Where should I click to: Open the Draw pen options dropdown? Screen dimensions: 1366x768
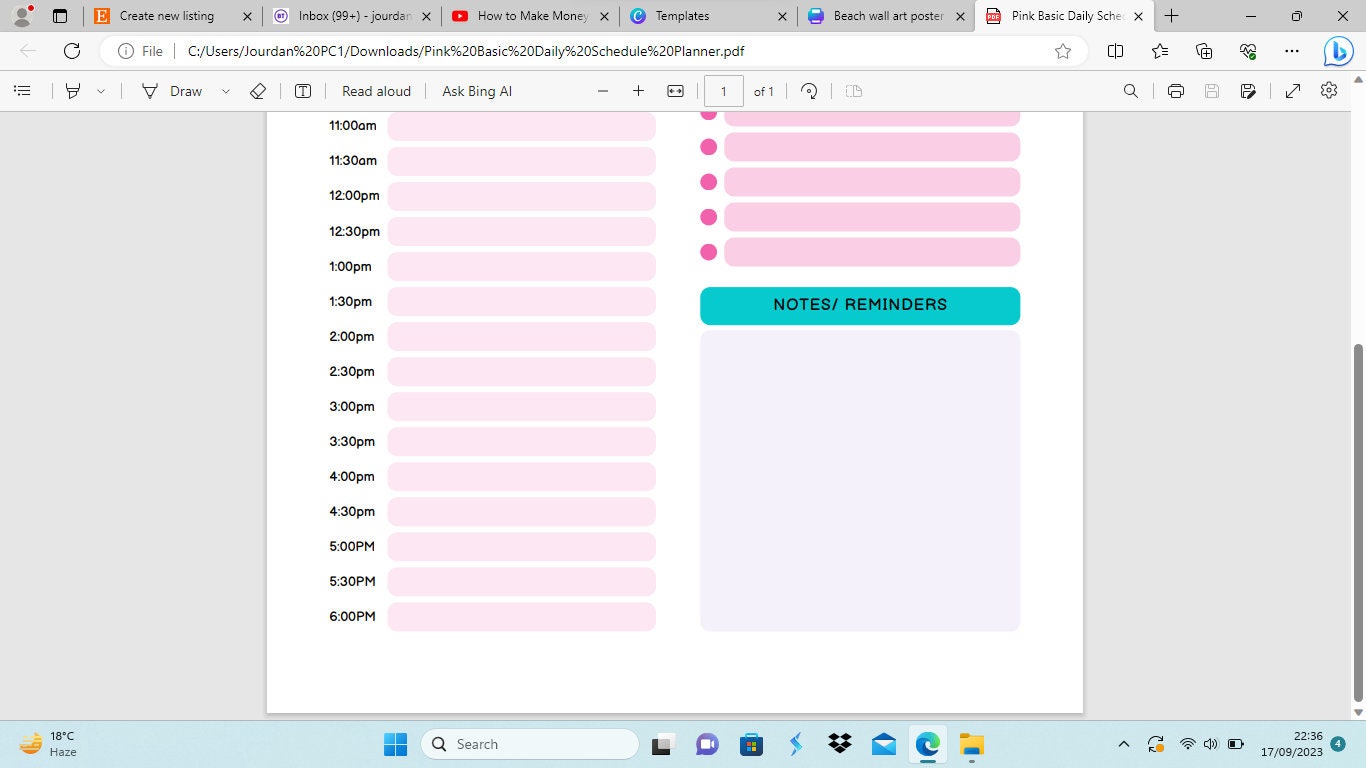[225, 91]
